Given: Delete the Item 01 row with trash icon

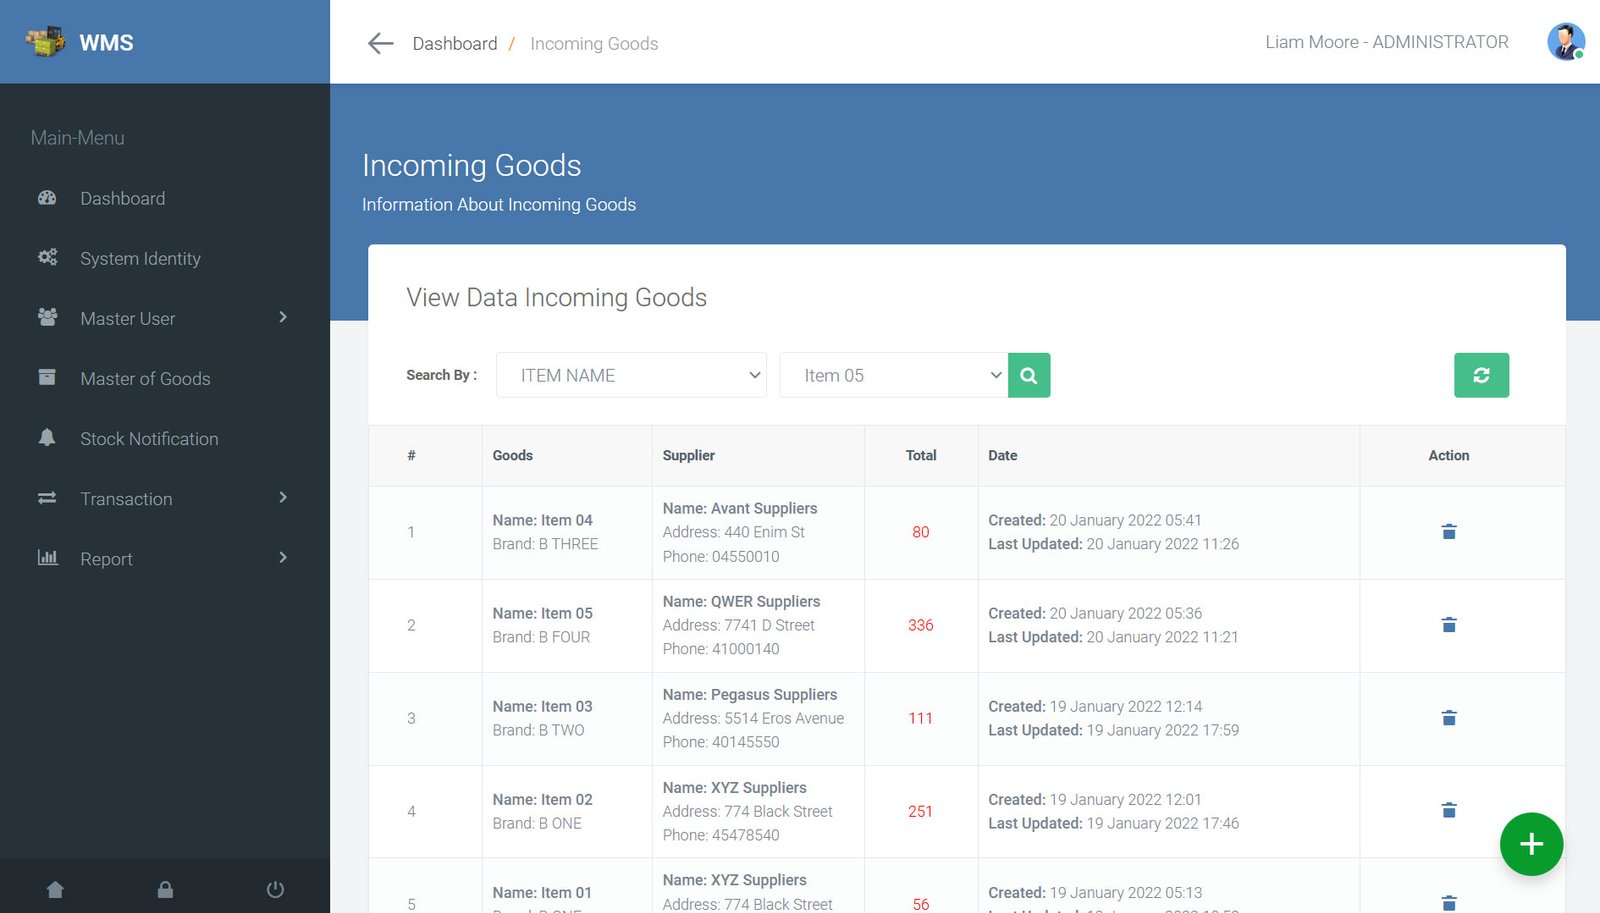Looking at the screenshot, I should (x=1449, y=903).
